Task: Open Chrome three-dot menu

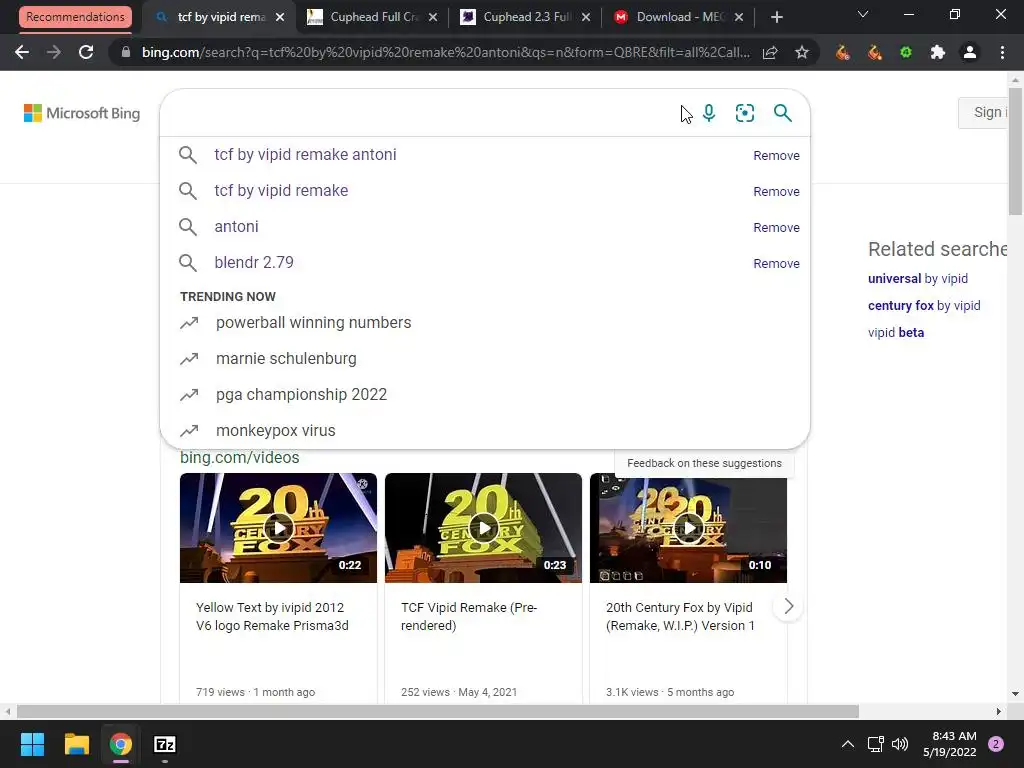Action: [x=1002, y=52]
